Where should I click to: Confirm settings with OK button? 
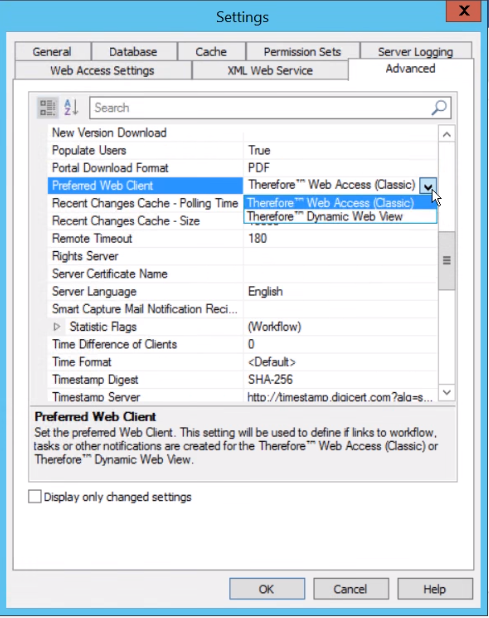click(x=267, y=589)
